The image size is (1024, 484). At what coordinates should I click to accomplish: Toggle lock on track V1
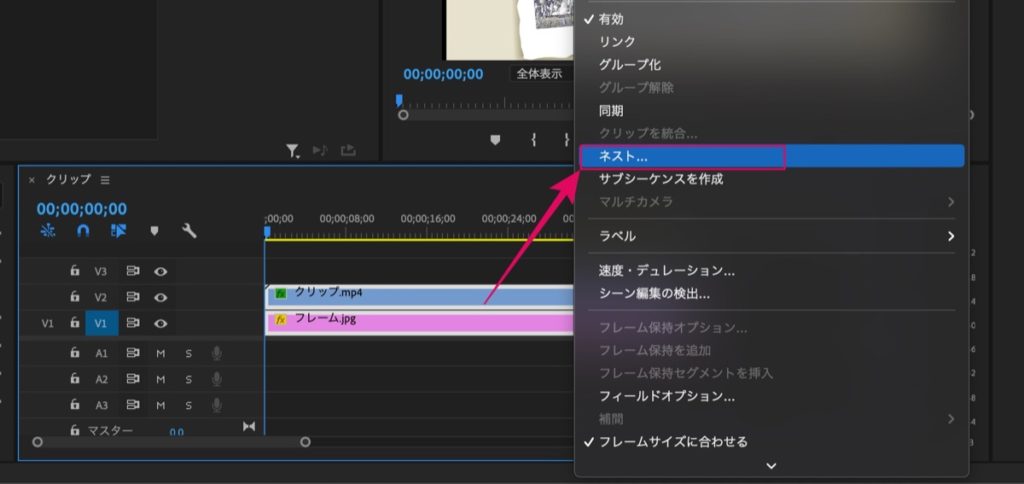coord(75,323)
